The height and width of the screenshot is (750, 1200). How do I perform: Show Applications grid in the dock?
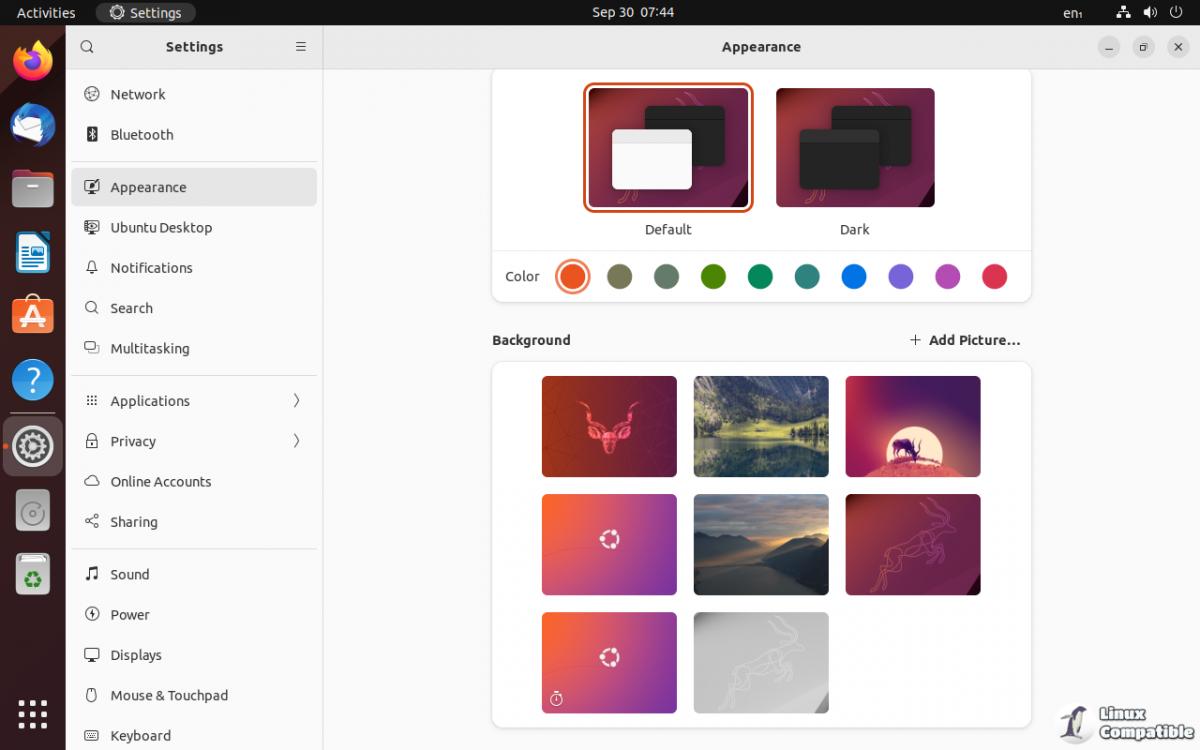pos(33,714)
